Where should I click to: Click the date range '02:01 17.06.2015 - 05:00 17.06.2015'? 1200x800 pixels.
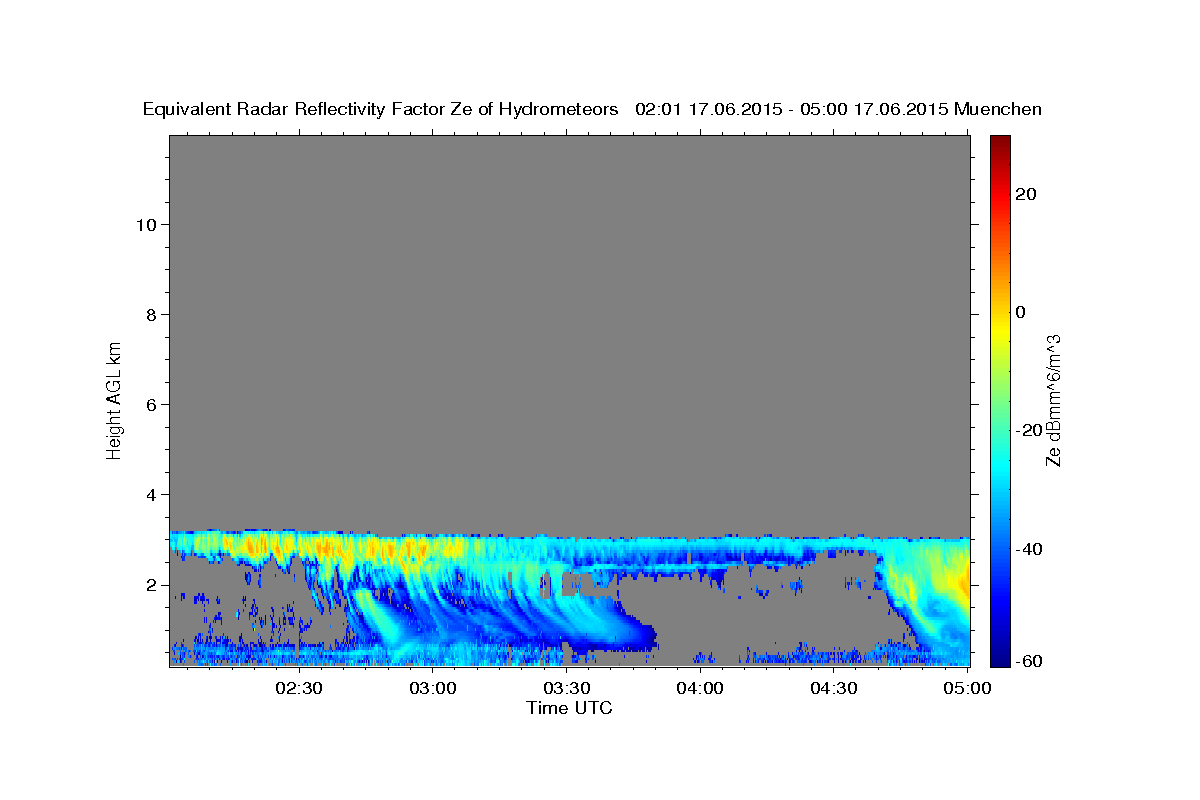click(792, 109)
